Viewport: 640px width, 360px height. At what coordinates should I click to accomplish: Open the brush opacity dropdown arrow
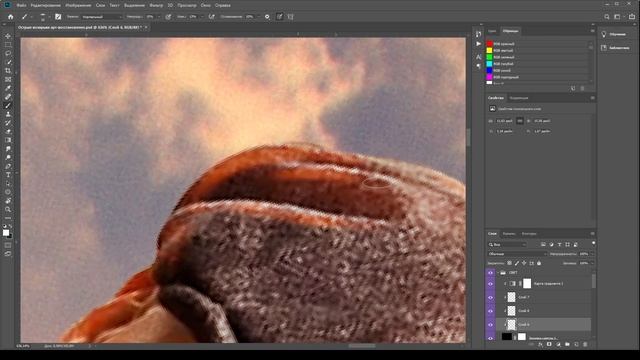158,17
